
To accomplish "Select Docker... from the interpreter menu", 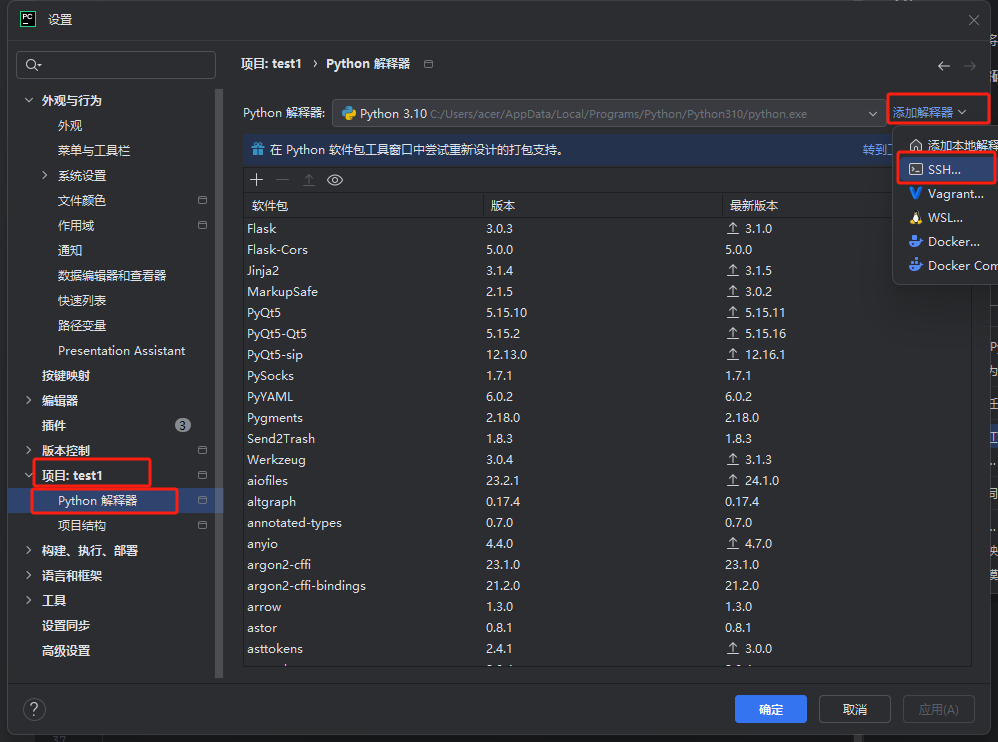I will pyautogui.click(x=946, y=242).
